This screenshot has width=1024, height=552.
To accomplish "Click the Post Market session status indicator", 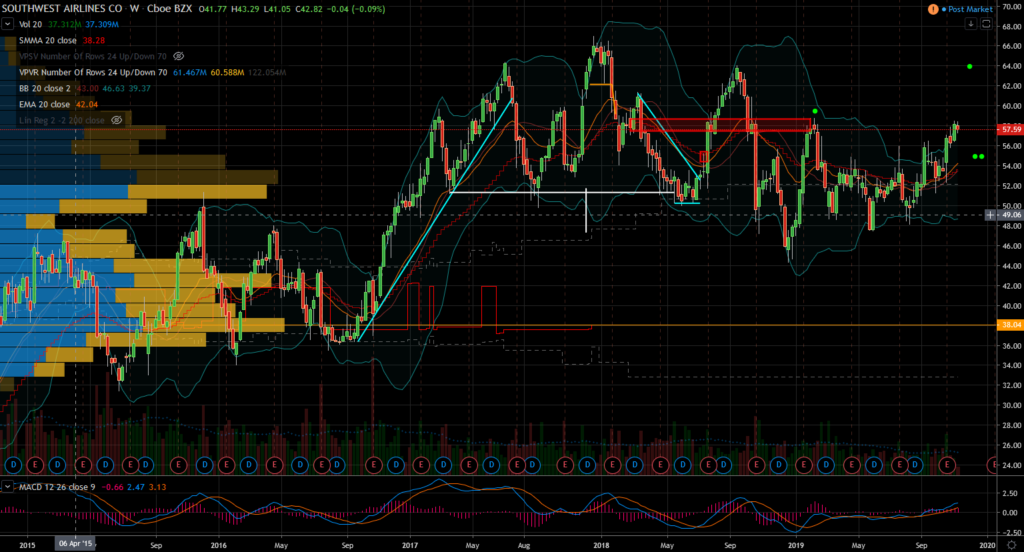I will 967,9.
